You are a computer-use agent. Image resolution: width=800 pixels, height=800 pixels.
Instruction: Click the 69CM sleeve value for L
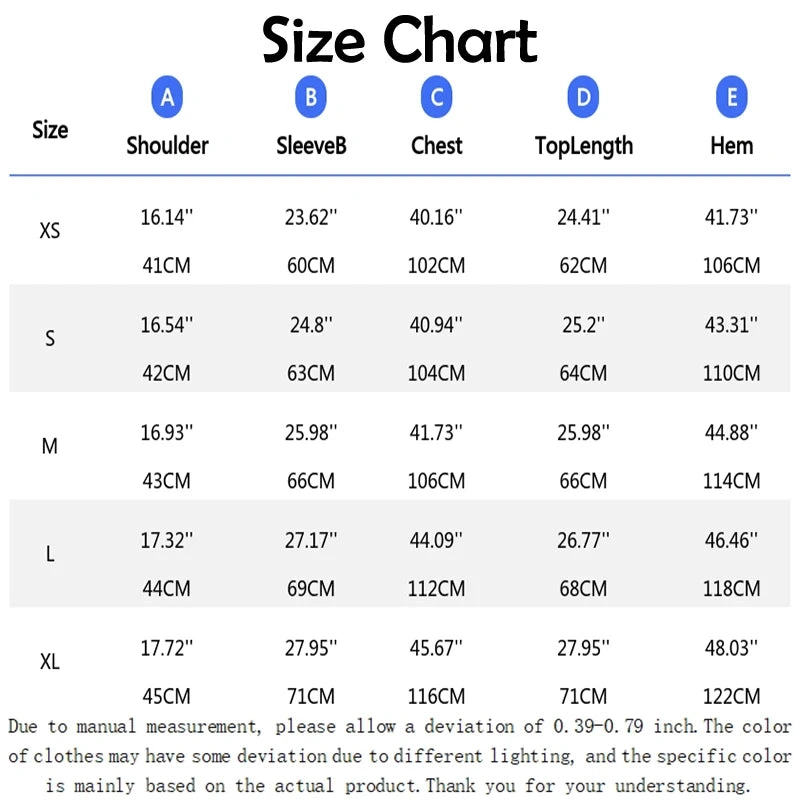pyautogui.click(x=311, y=589)
